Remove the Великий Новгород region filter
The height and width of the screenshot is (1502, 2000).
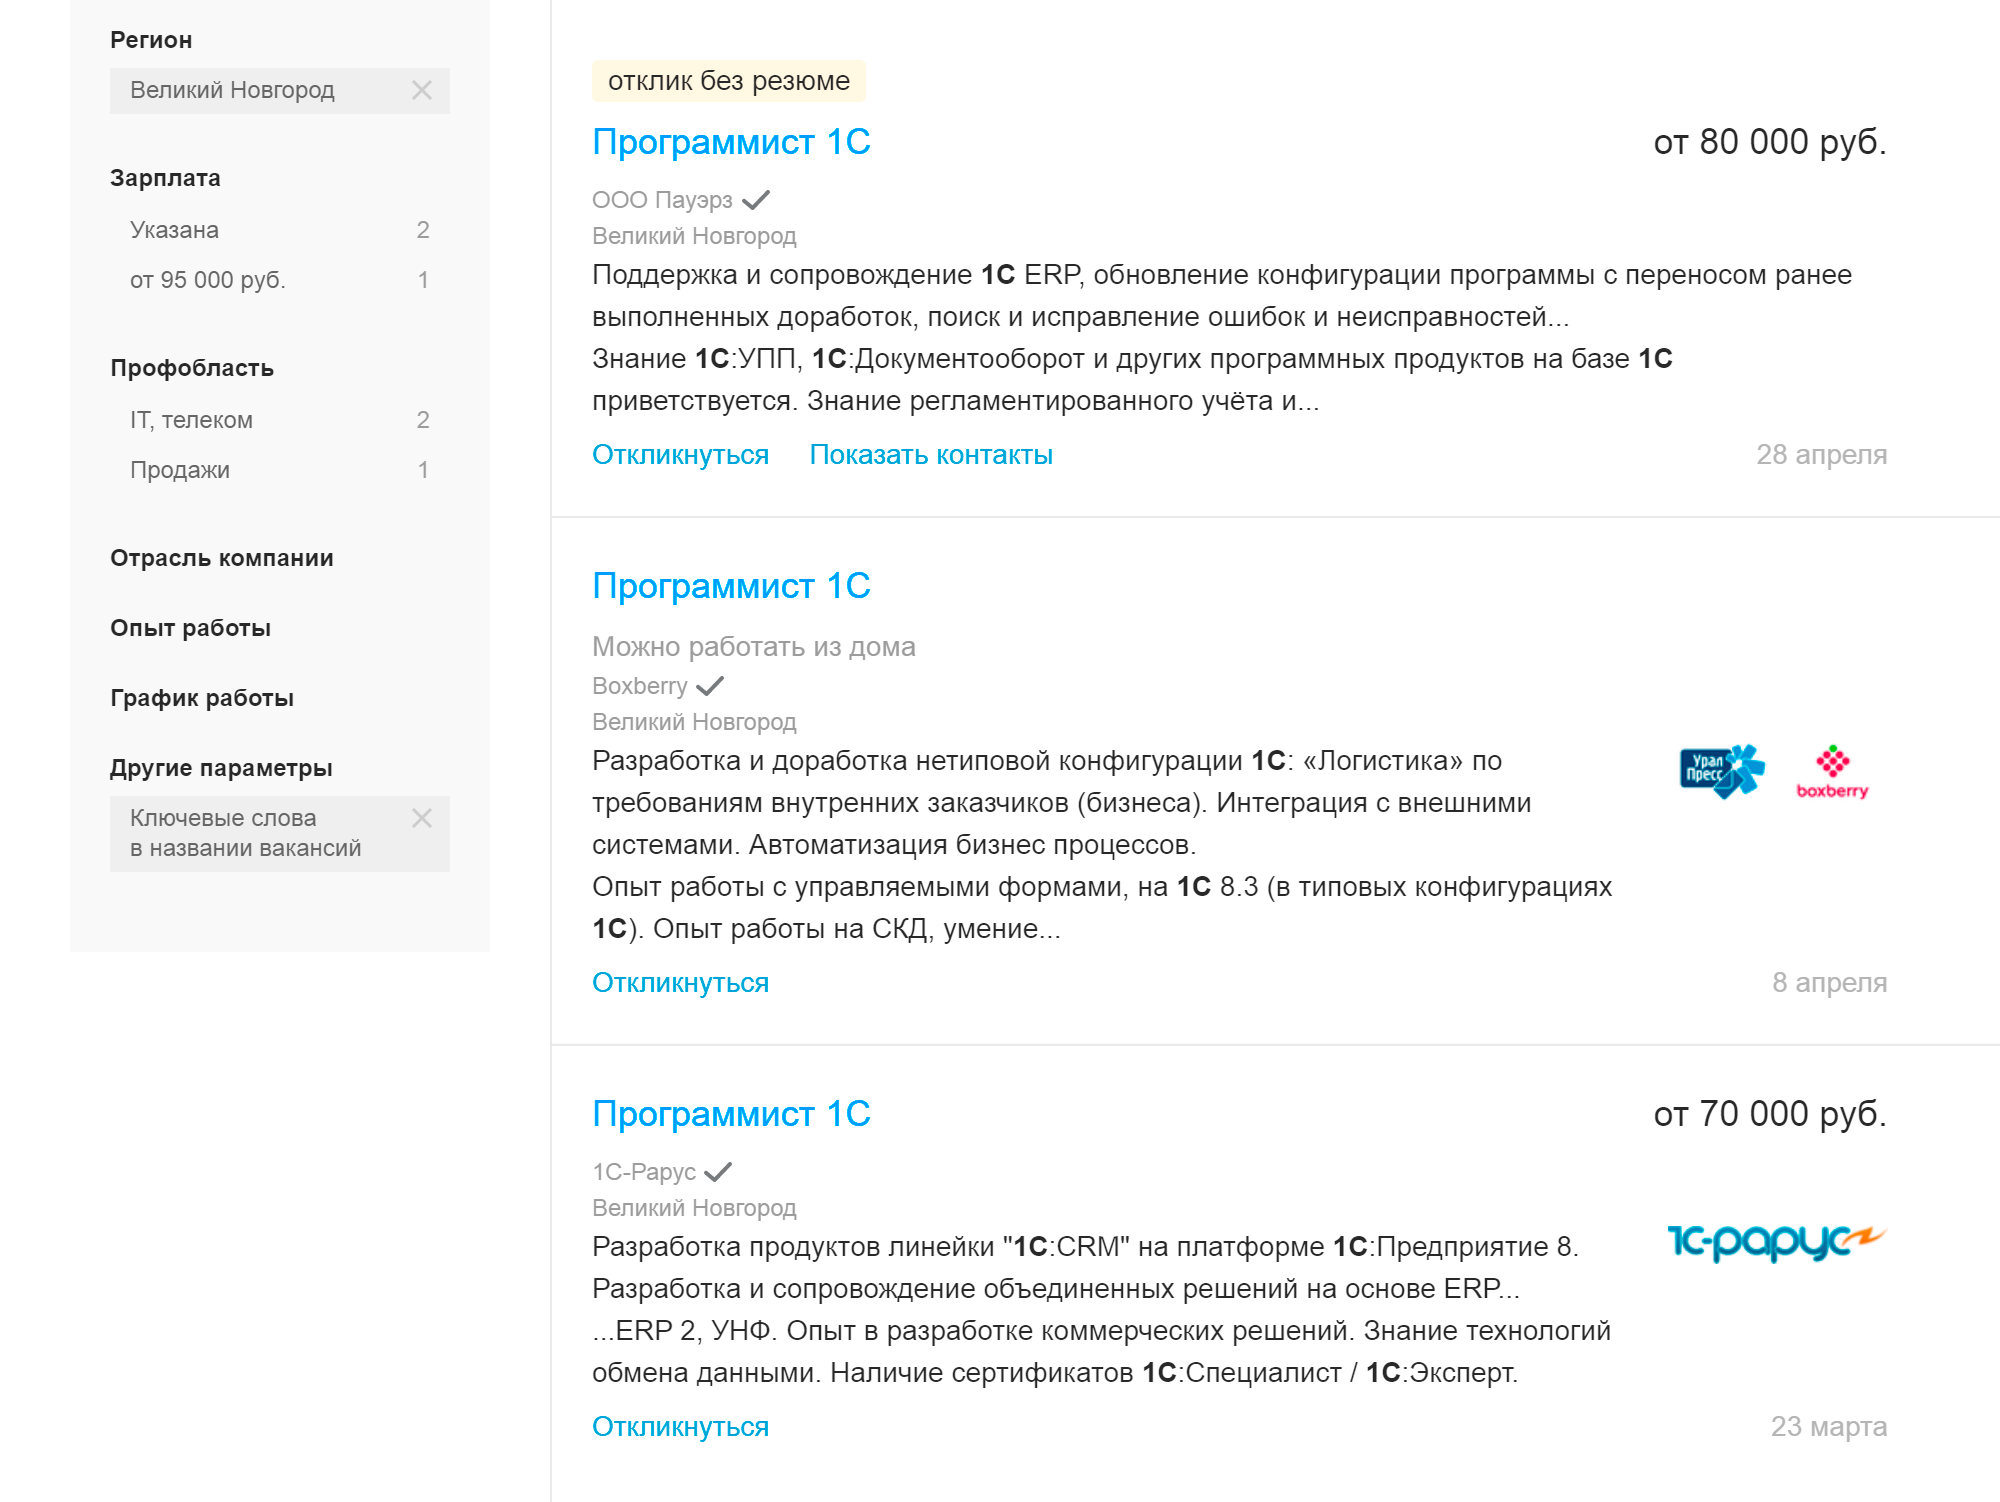pos(422,90)
